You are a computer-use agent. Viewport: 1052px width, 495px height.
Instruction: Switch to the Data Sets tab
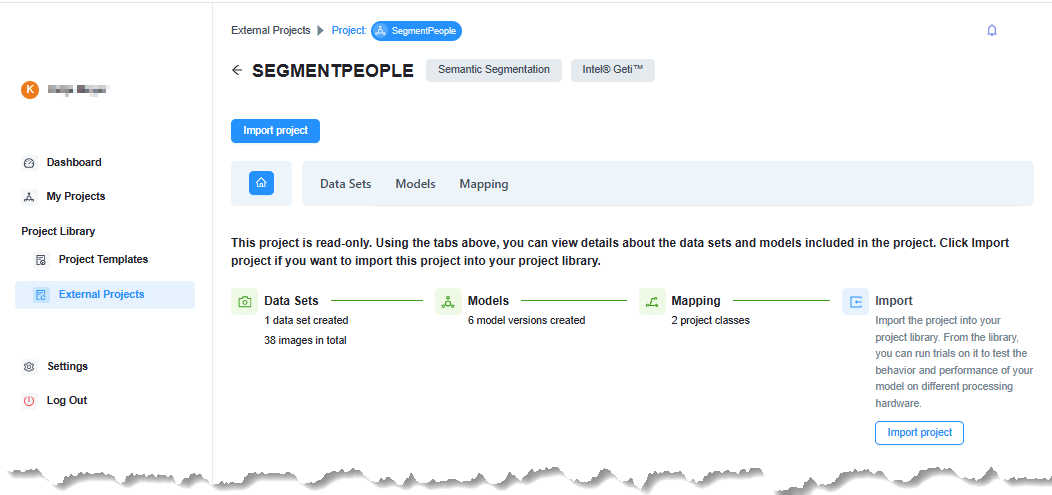point(345,184)
